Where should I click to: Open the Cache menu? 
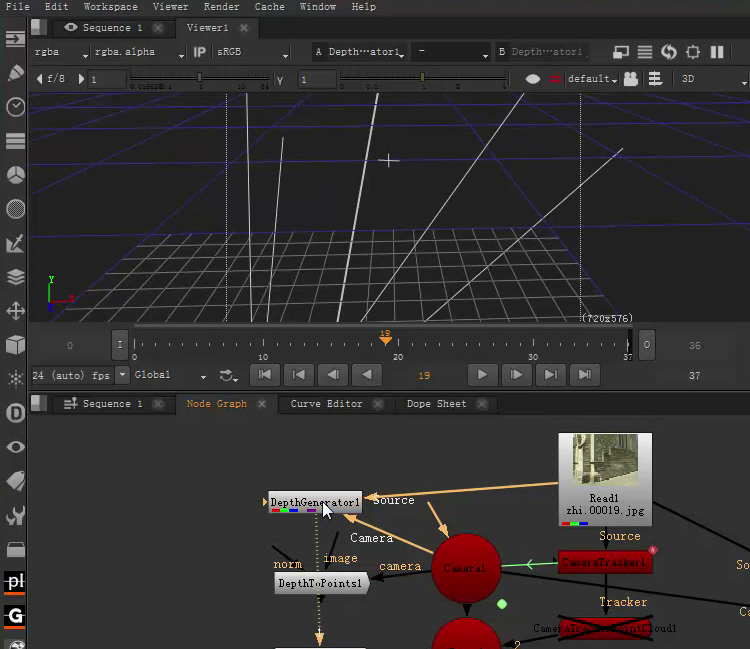(x=269, y=7)
